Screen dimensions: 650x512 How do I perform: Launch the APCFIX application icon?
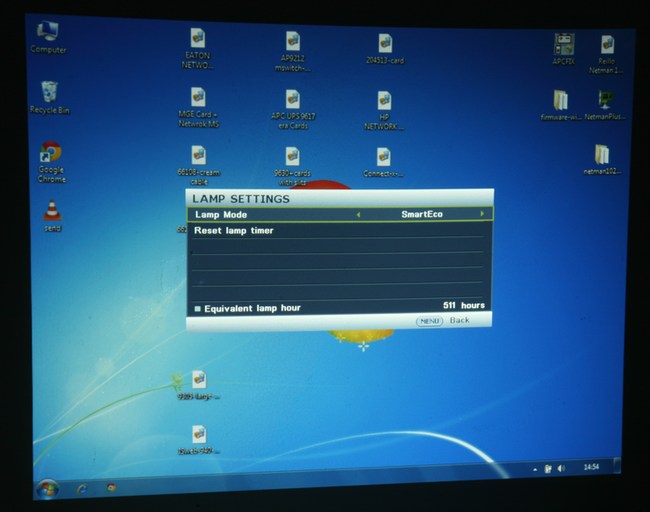coord(564,49)
